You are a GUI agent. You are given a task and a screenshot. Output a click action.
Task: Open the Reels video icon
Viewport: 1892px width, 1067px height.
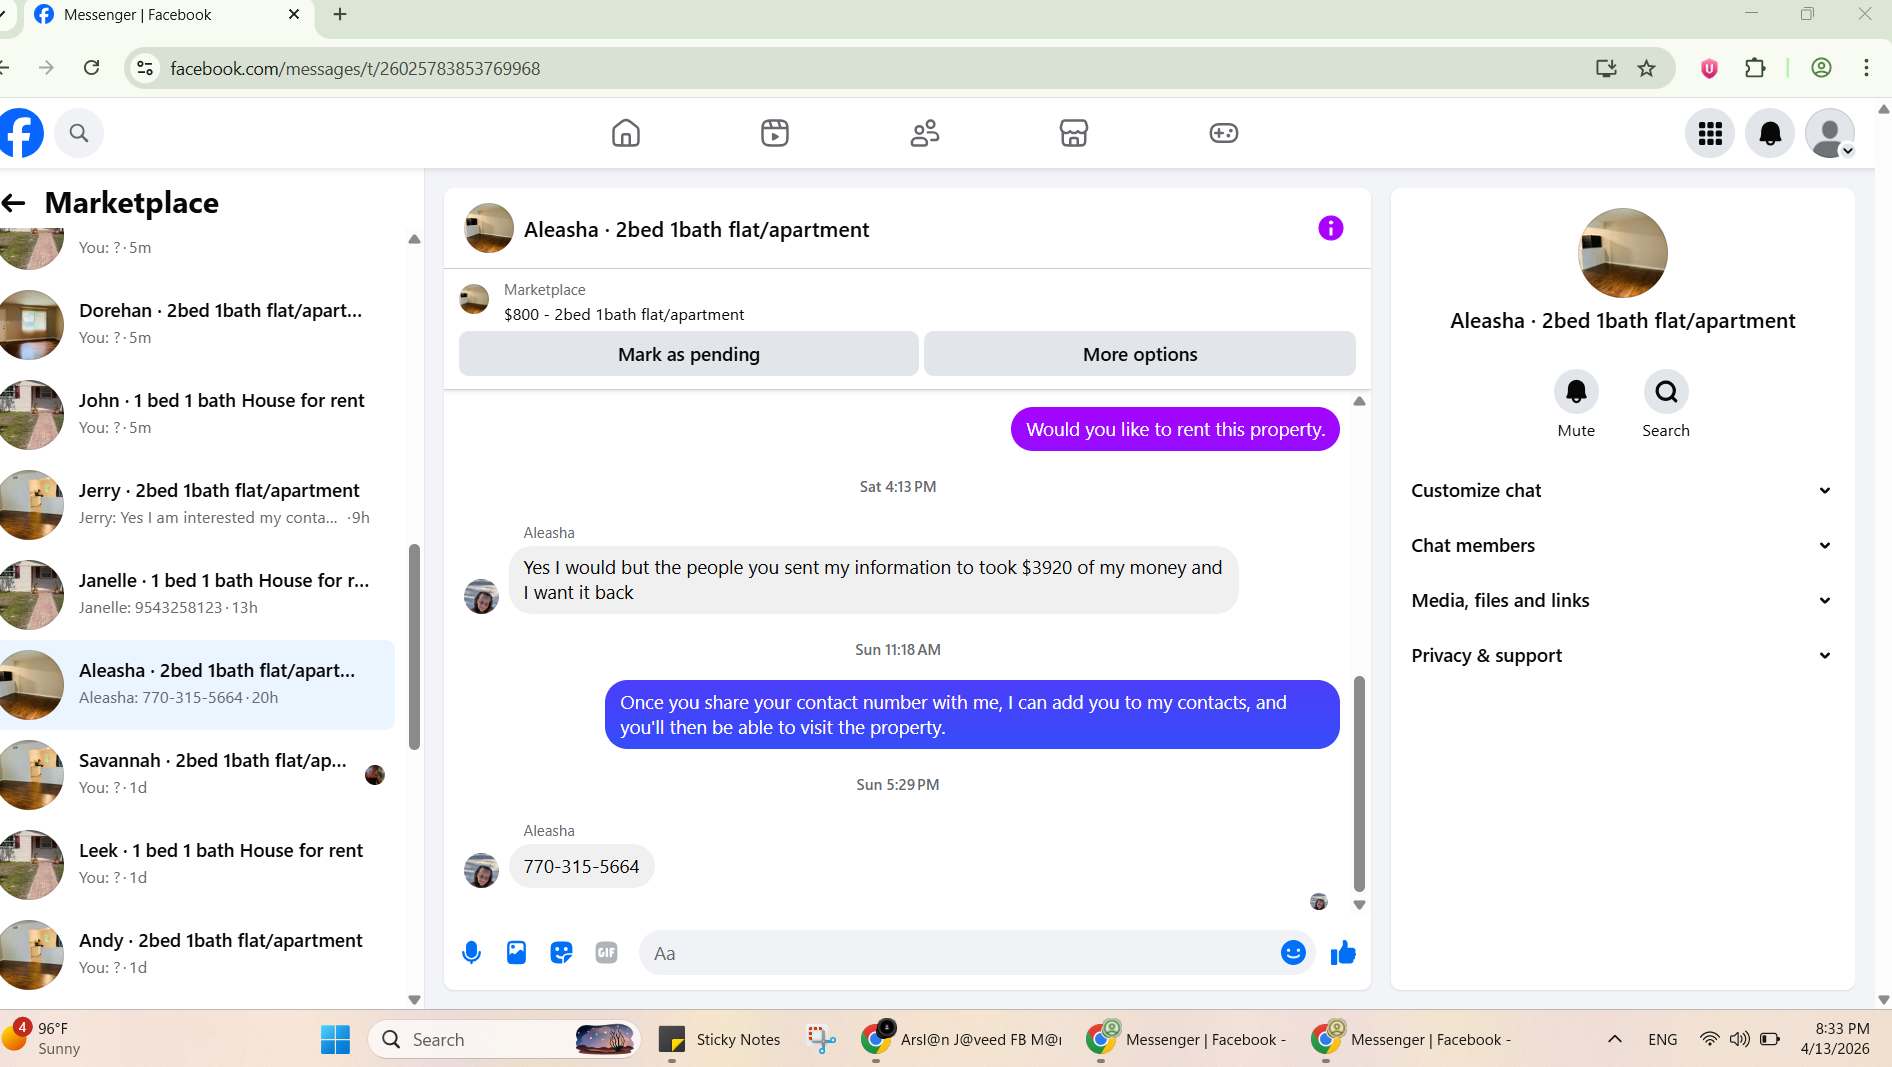click(775, 133)
